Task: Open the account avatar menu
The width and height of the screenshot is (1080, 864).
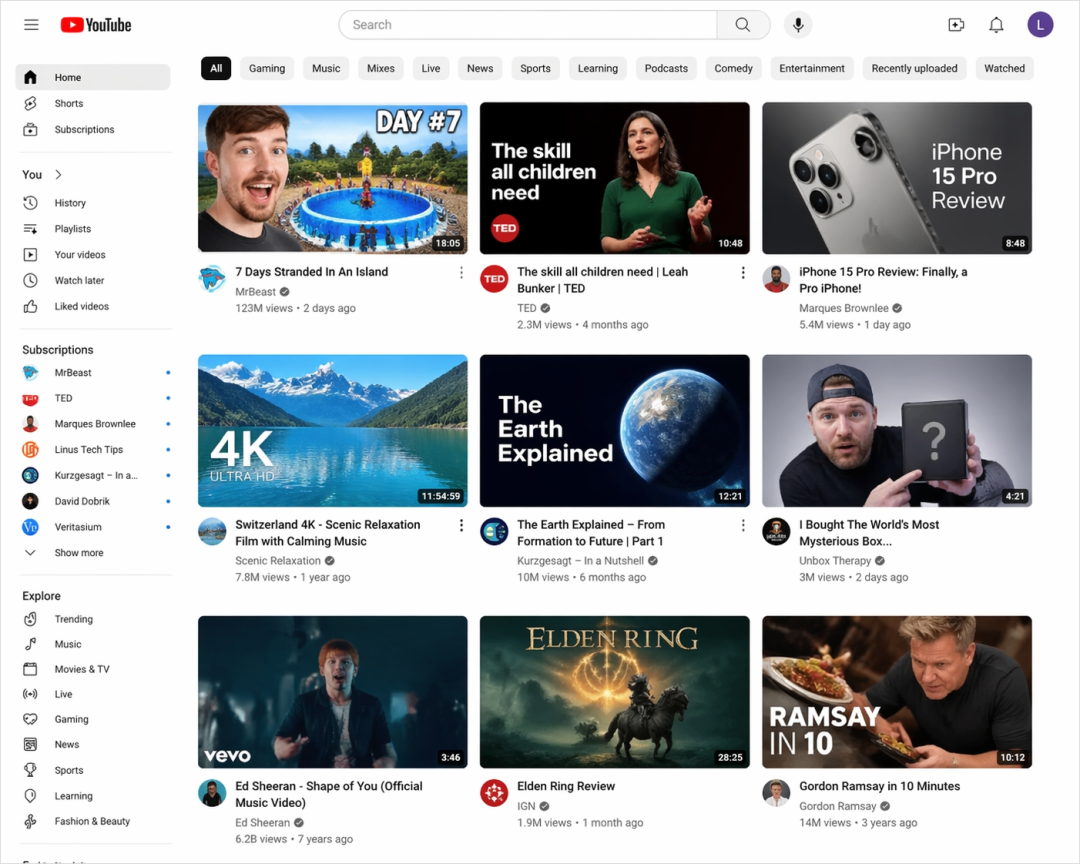Action: pos(1040,25)
